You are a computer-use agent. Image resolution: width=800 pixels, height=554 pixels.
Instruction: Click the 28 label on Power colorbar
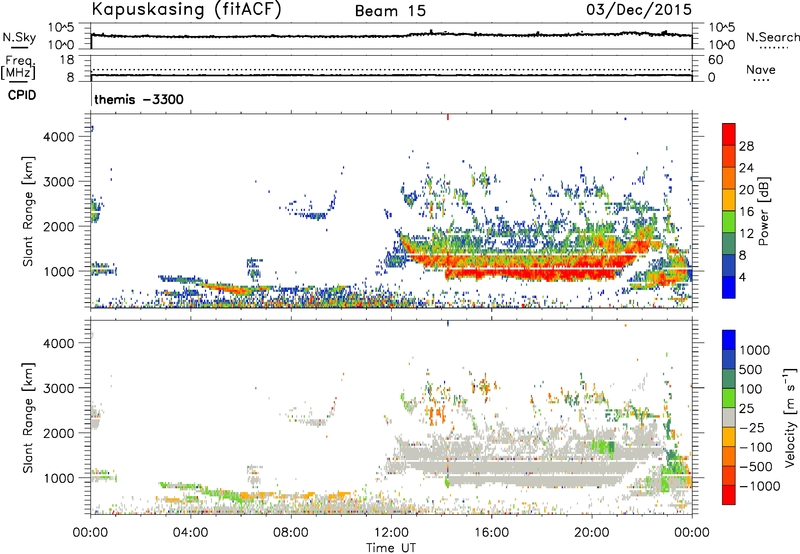pos(746,146)
